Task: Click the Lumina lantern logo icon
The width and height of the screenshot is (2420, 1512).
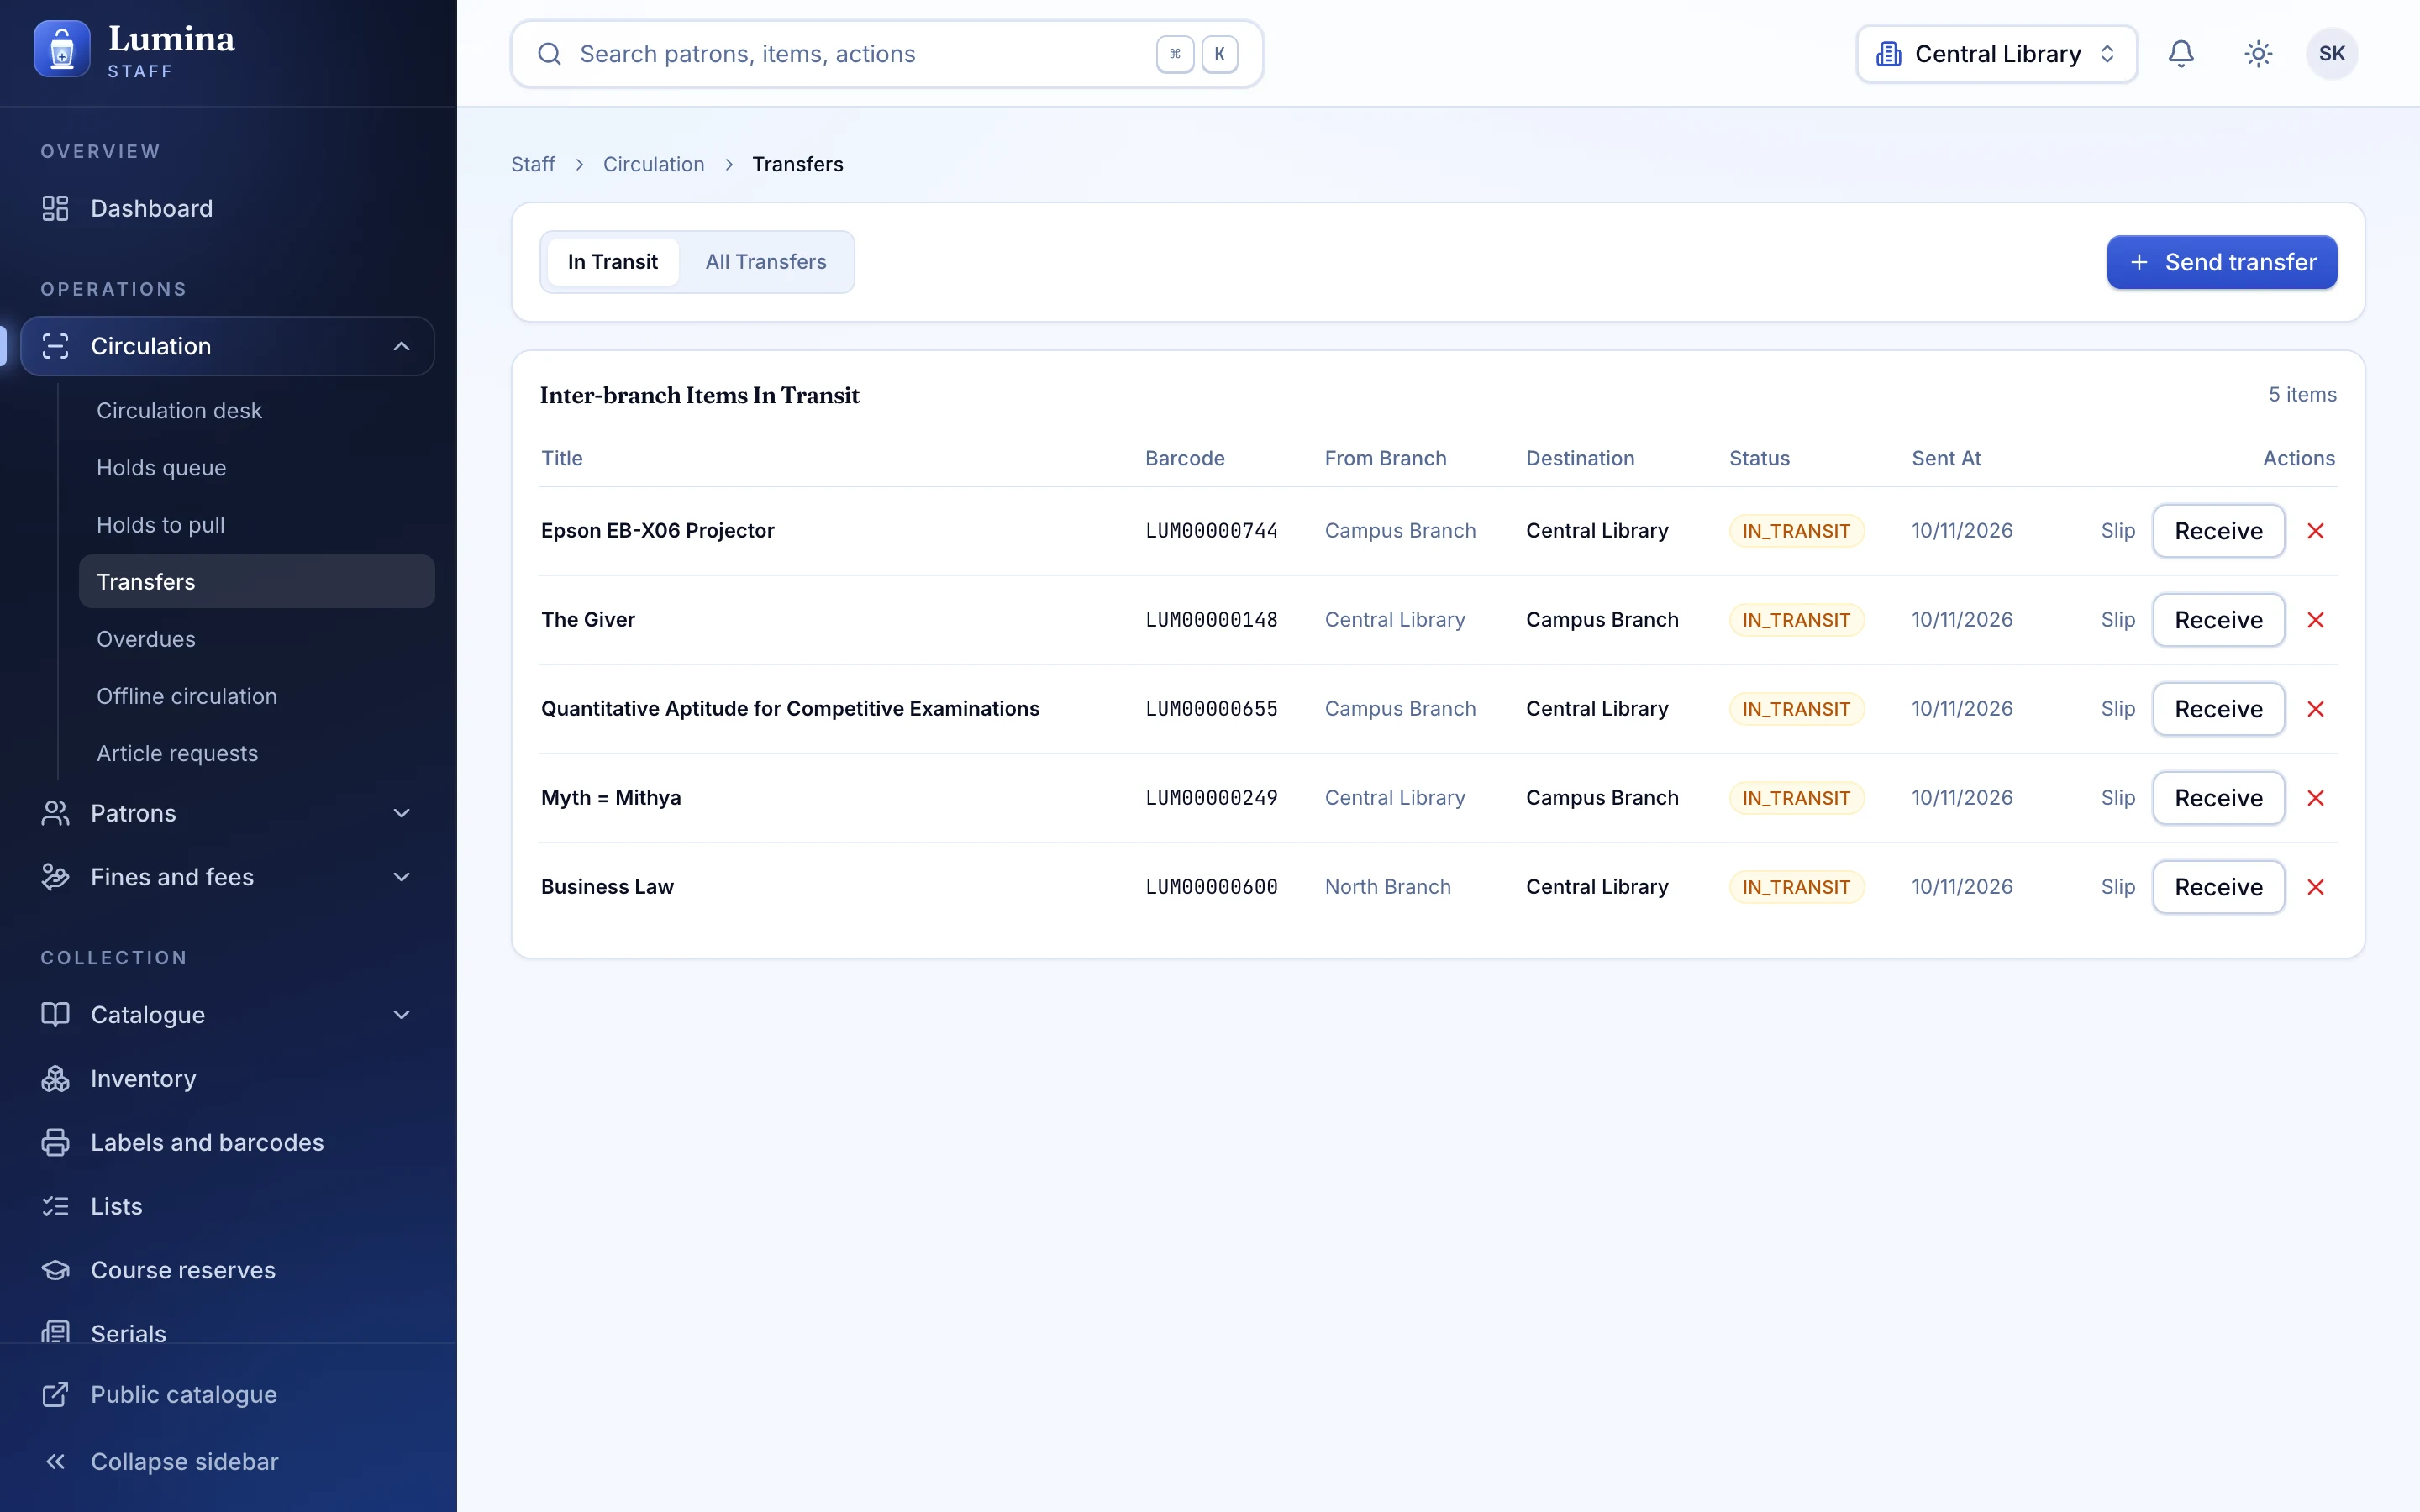Action: [62, 49]
